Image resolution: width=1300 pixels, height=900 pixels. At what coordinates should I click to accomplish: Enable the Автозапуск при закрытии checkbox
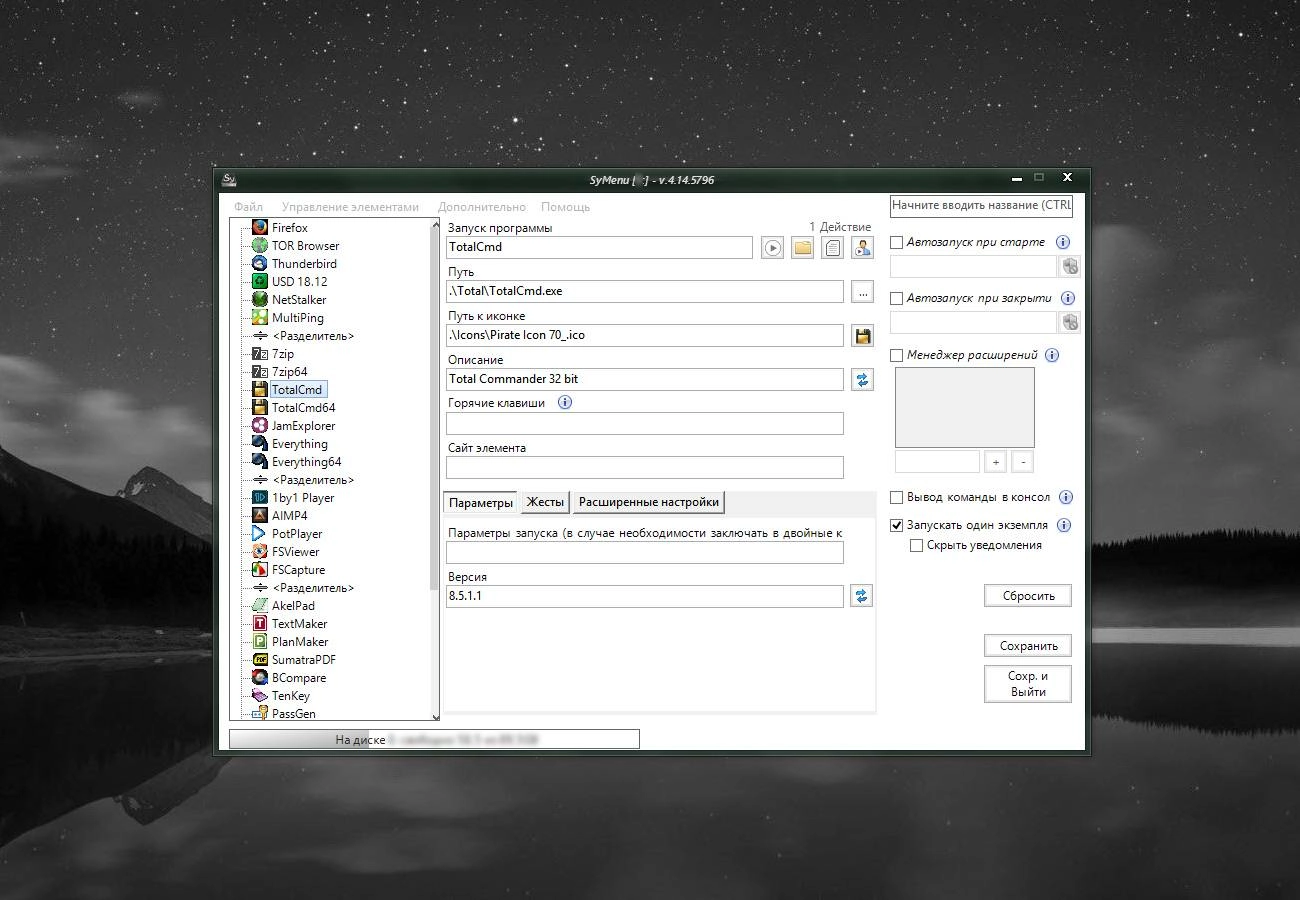[897, 298]
